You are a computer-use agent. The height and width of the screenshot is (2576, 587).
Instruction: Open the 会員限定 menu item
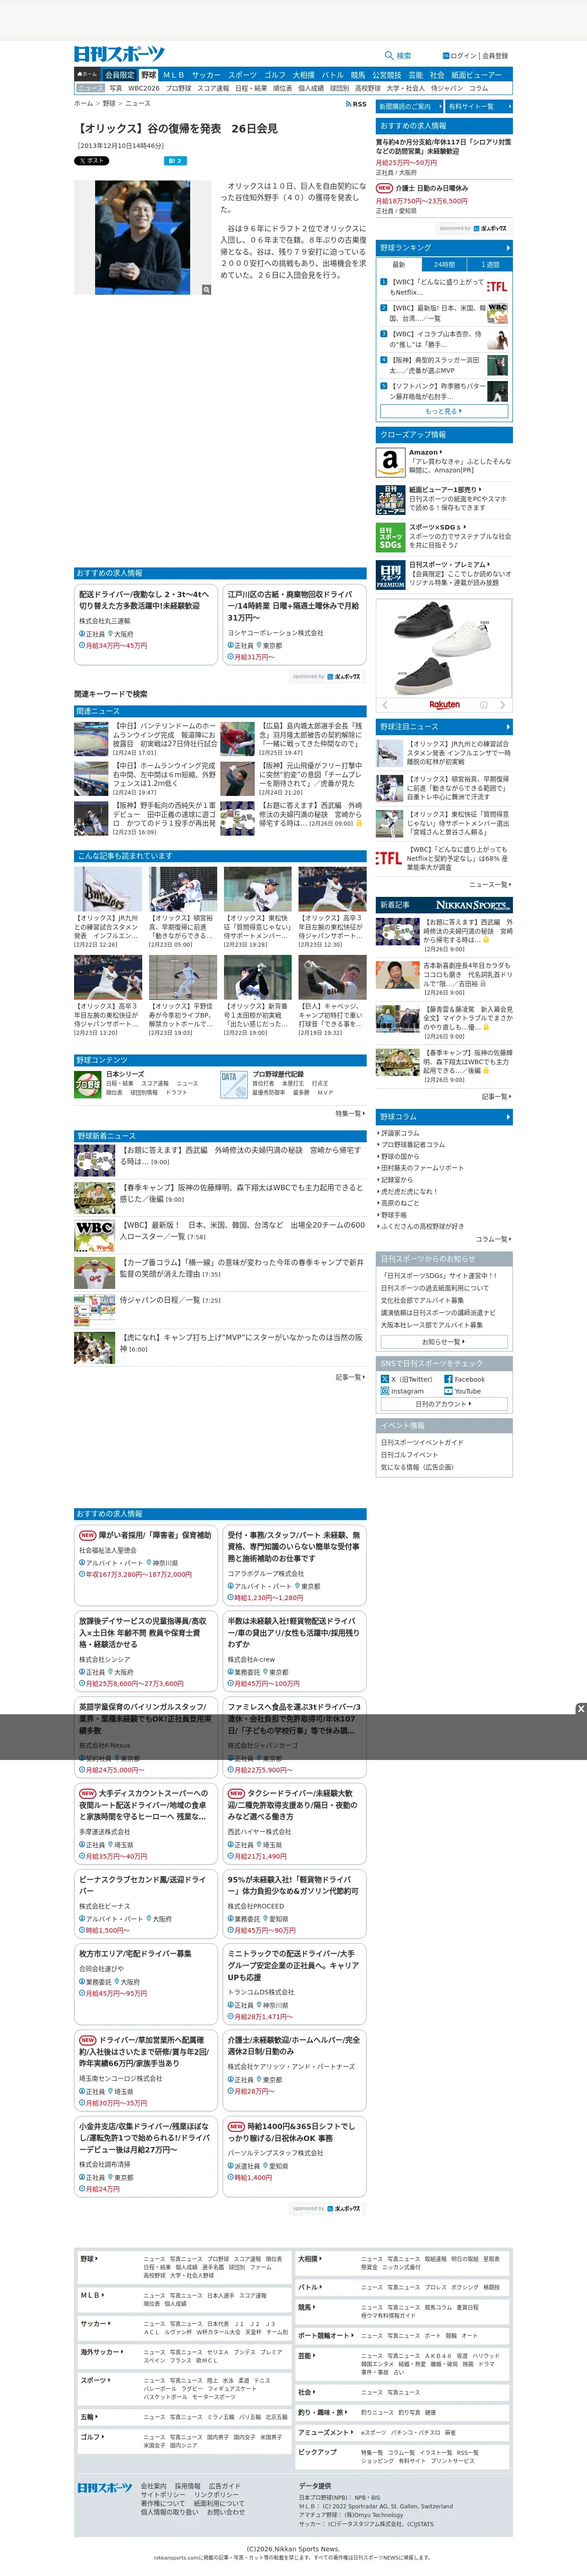(119, 74)
